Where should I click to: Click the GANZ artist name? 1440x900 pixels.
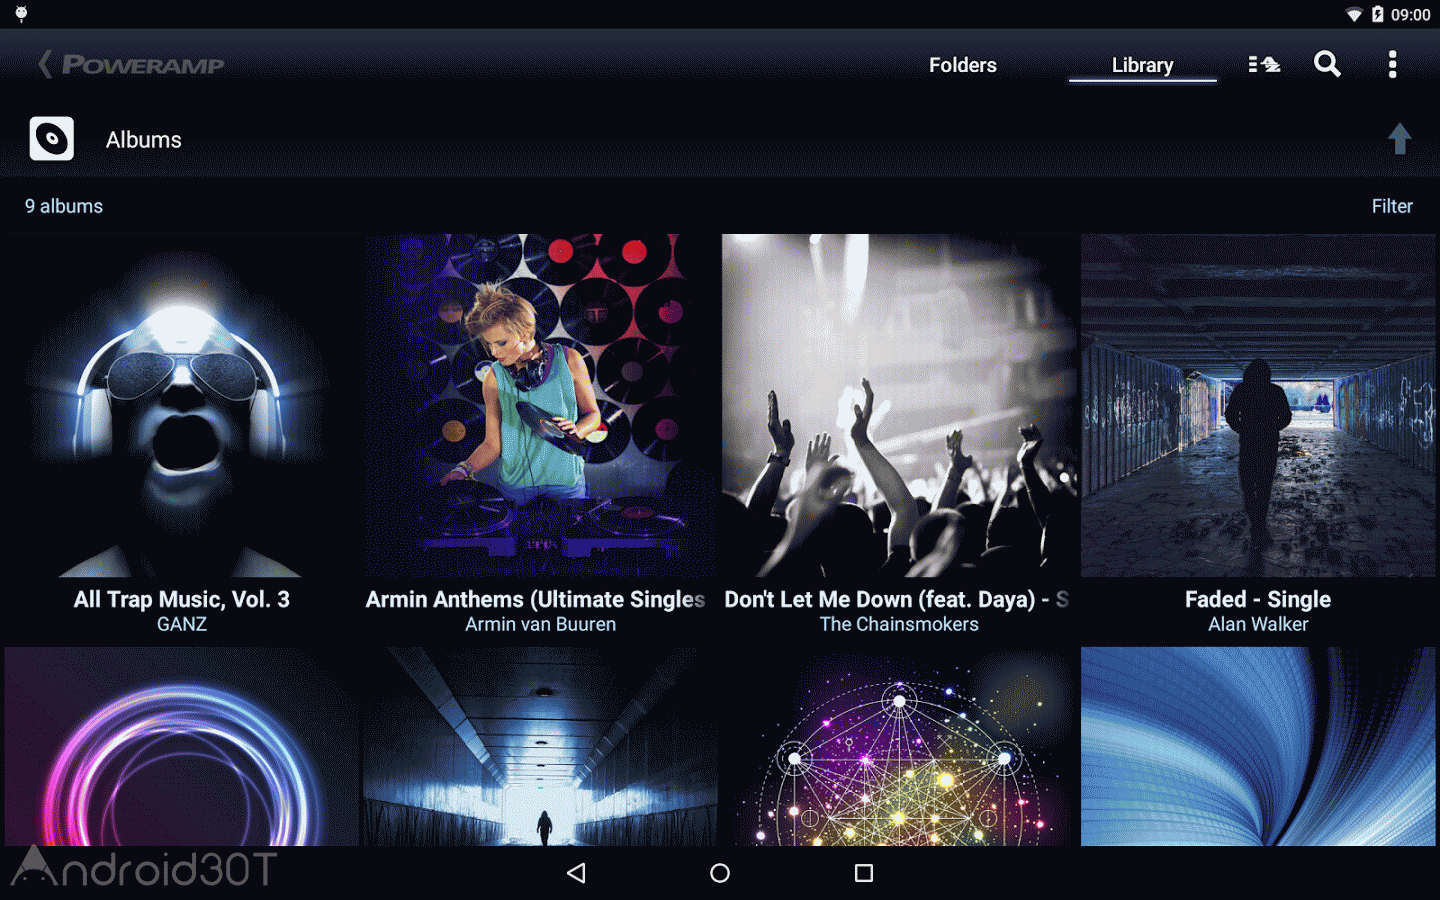click(x=181, y=624)
